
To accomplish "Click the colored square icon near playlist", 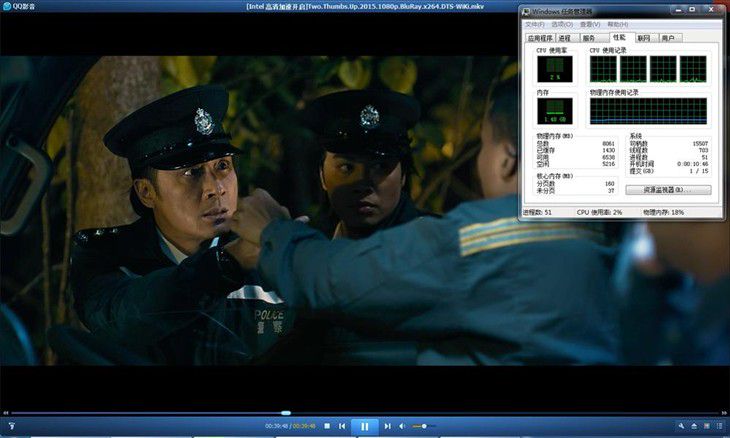I will pos(707,426).
